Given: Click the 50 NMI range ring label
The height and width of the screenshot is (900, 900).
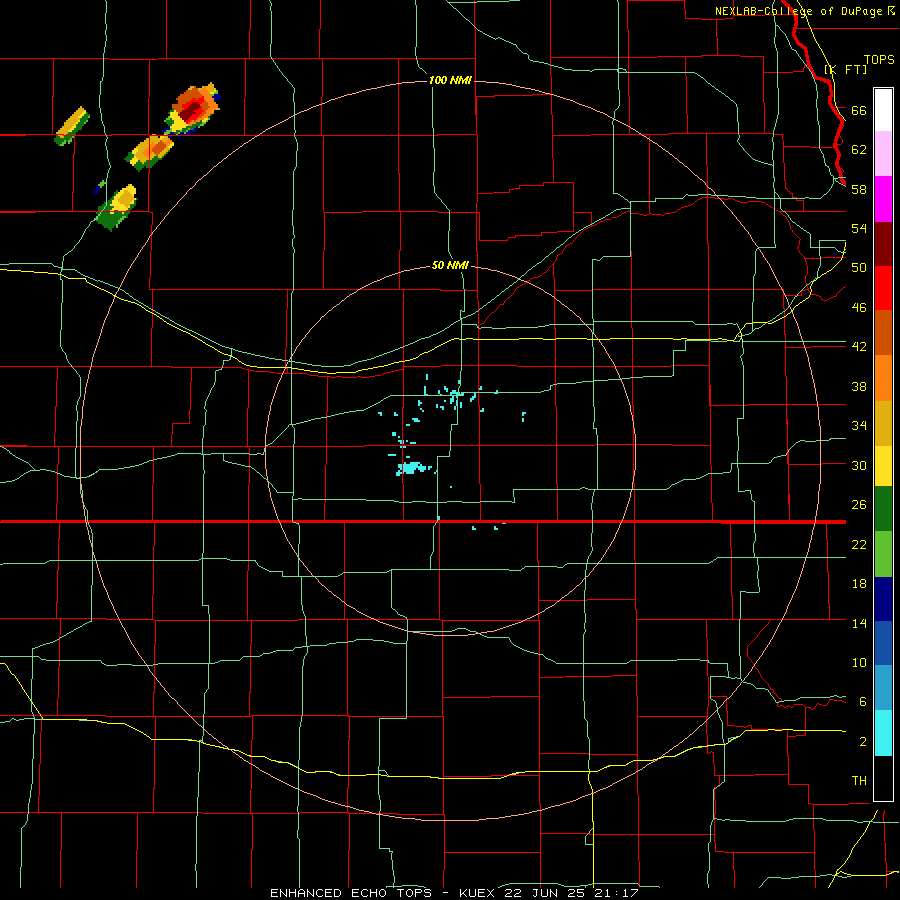Looking at the screenshot, I should [x=450, y=265].
